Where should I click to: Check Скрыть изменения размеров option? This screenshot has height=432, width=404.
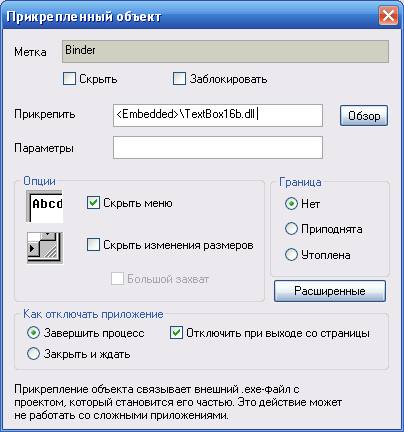tap(93, 245)
